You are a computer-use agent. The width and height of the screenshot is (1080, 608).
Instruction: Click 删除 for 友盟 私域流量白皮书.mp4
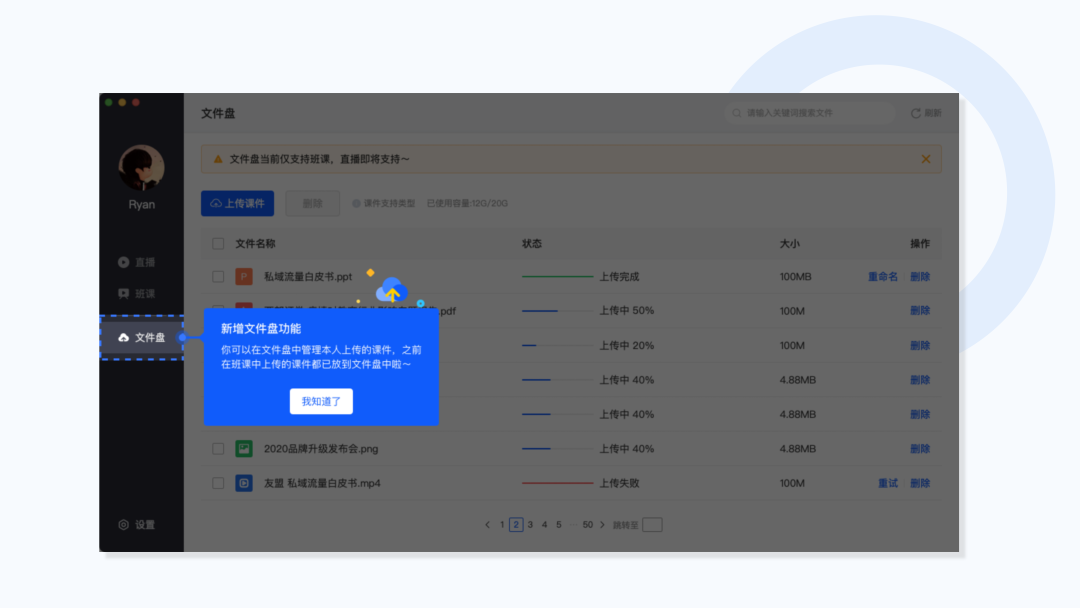point(920,483)
